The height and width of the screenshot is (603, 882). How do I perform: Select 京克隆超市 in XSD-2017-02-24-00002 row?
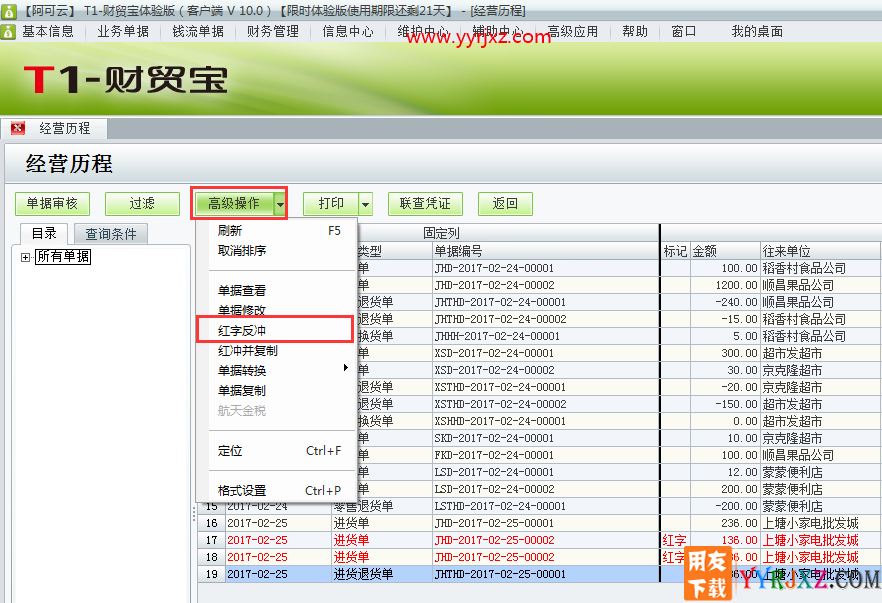point(820,370)
